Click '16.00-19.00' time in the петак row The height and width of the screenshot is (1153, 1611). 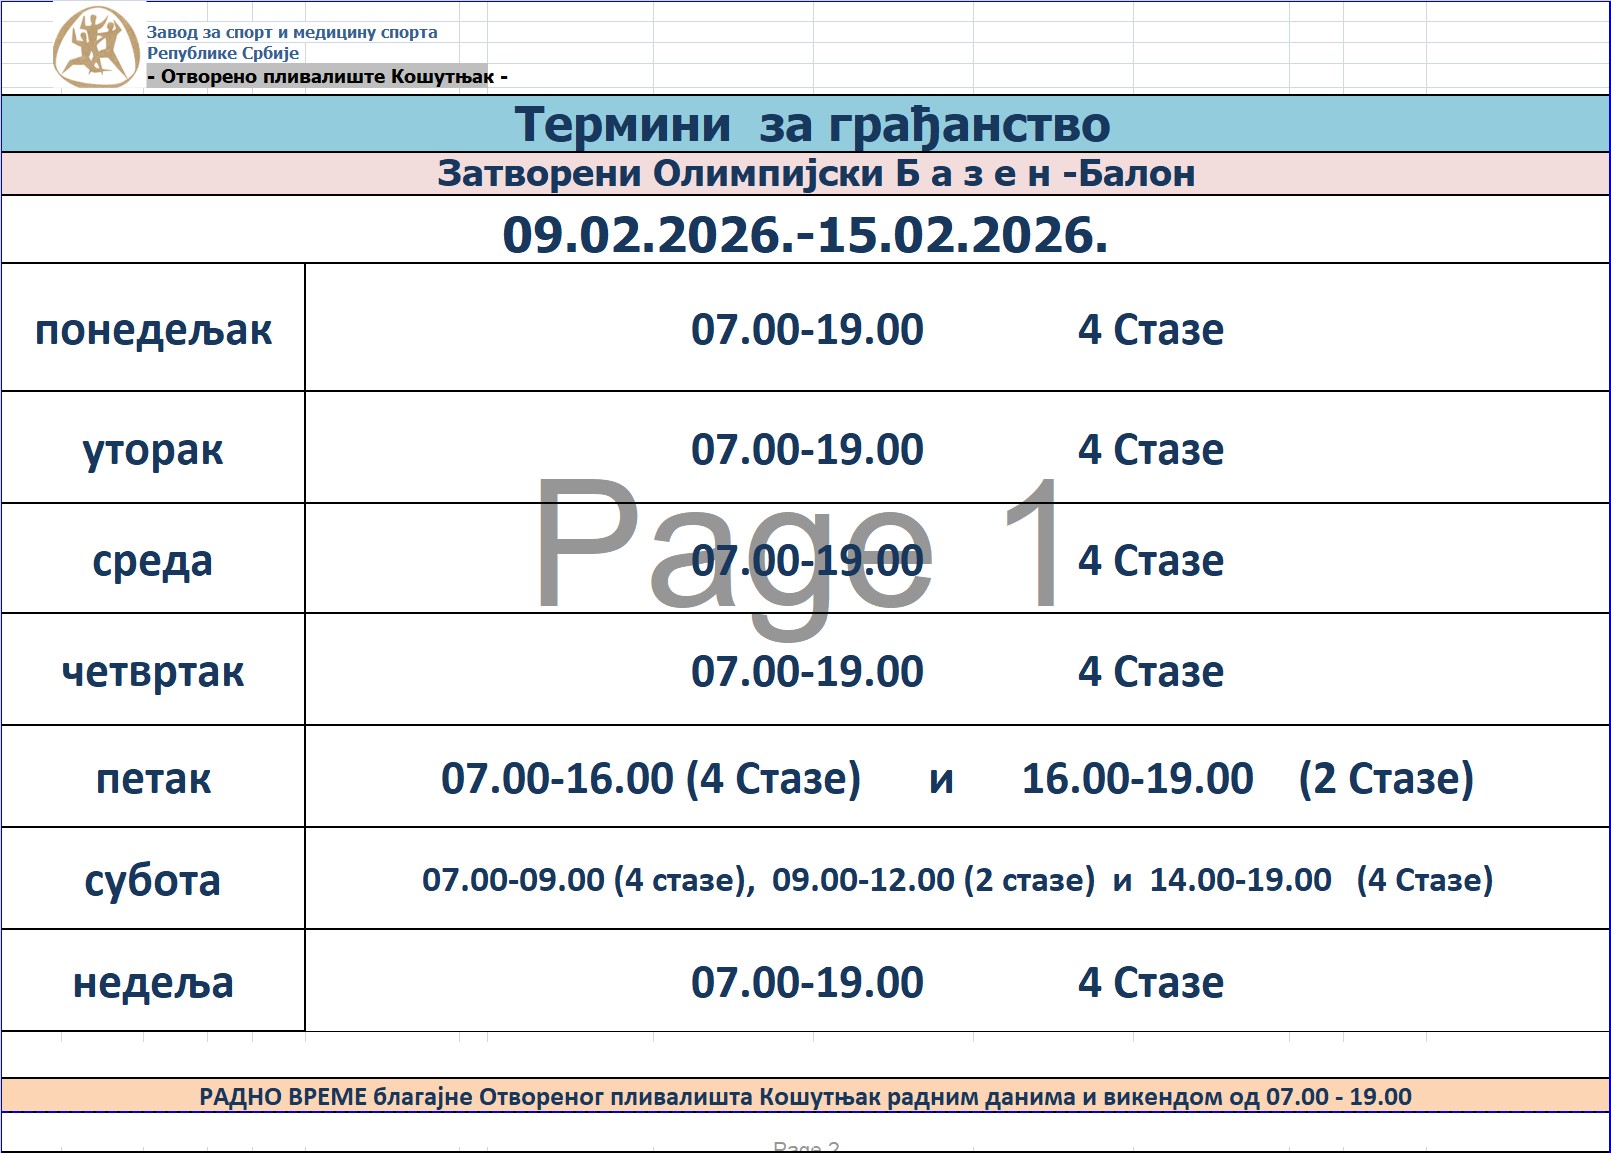click(1137, 778)
